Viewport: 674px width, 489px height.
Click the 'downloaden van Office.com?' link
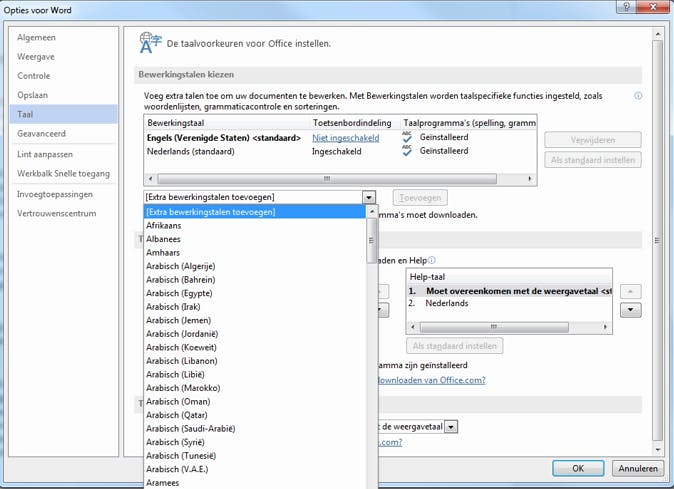click(432, 380)
